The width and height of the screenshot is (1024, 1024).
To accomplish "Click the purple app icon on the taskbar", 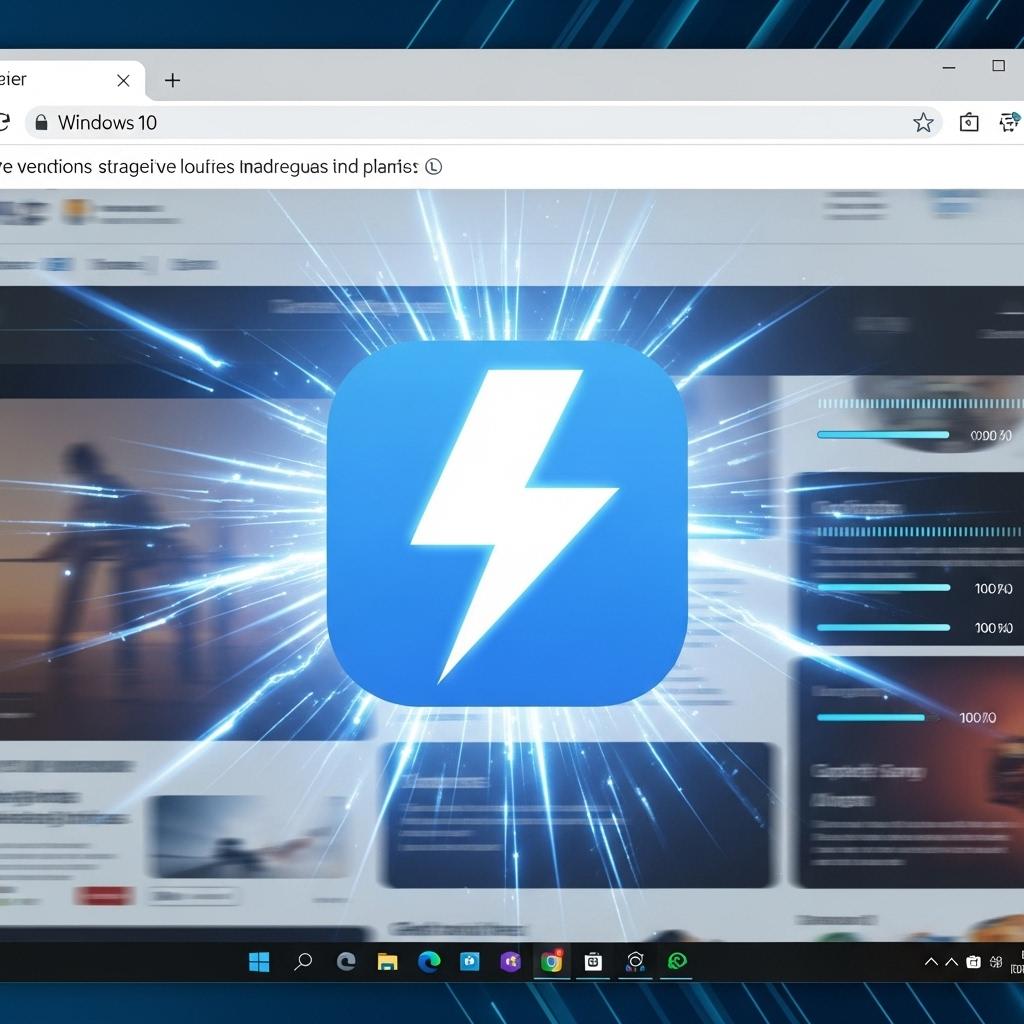I will pyautogui.click(x=509, y=962).
